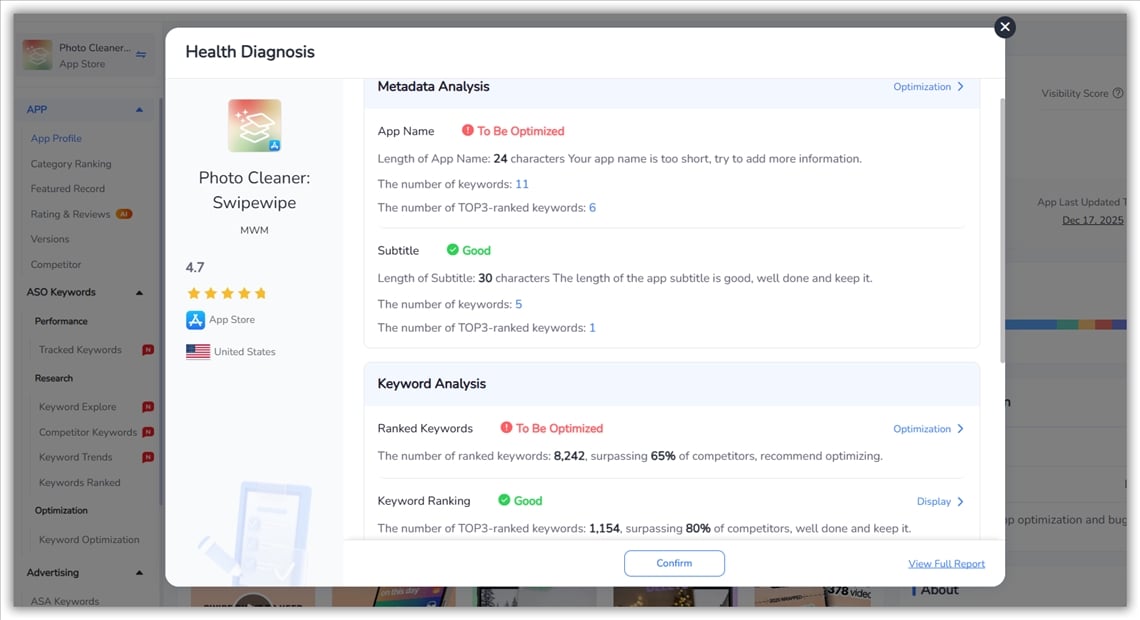This screenshot has height=620, width=1140.
Task: Click the App Name keyword count 11
Action: (521, 184)
